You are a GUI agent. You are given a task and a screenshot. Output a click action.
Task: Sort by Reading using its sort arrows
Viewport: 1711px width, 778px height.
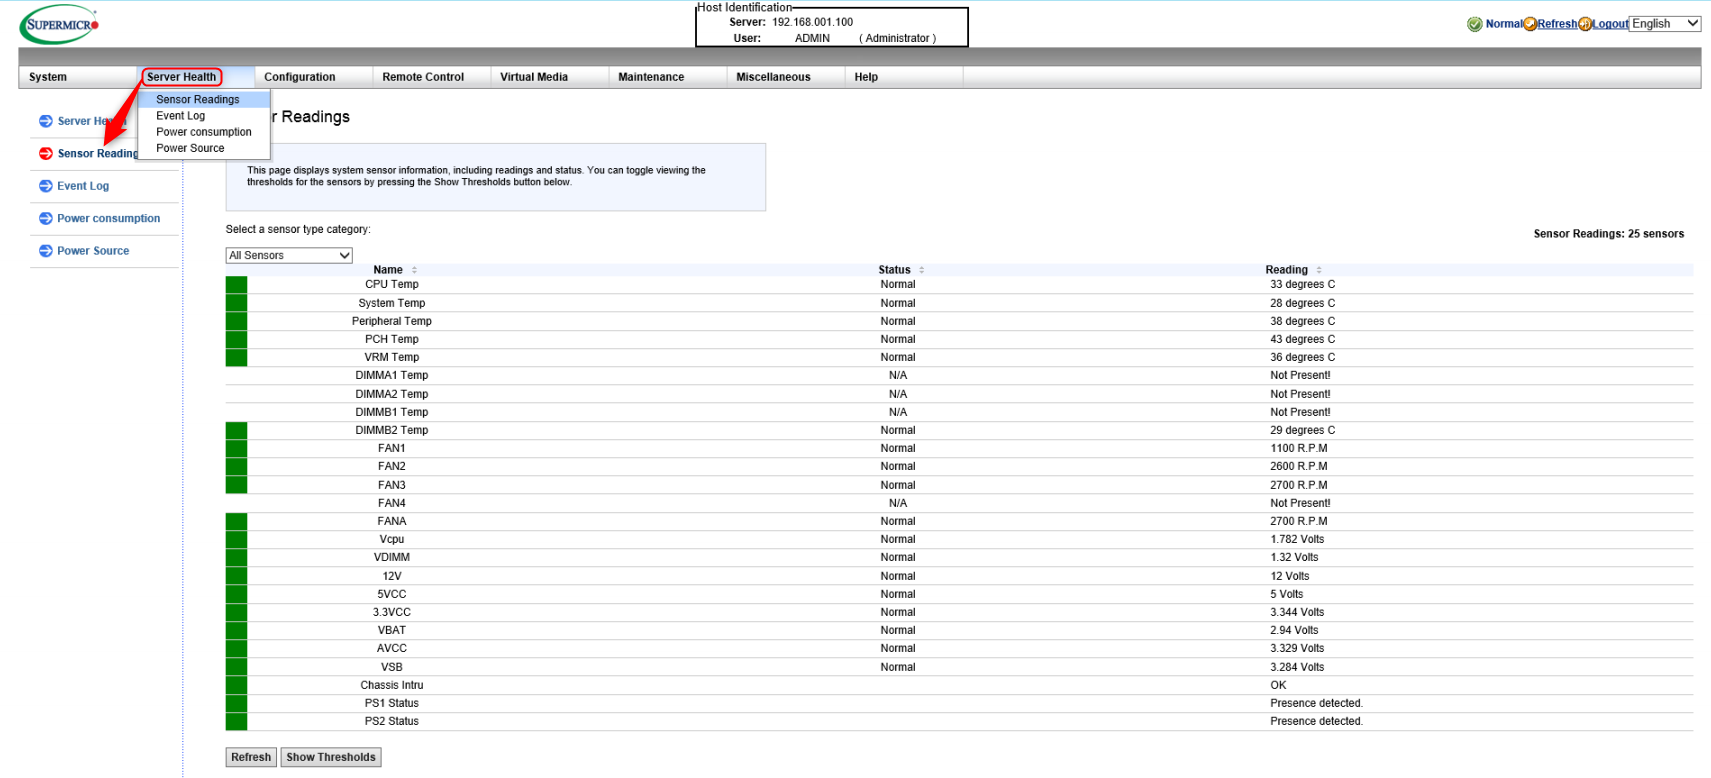[x=1318, y=270]
